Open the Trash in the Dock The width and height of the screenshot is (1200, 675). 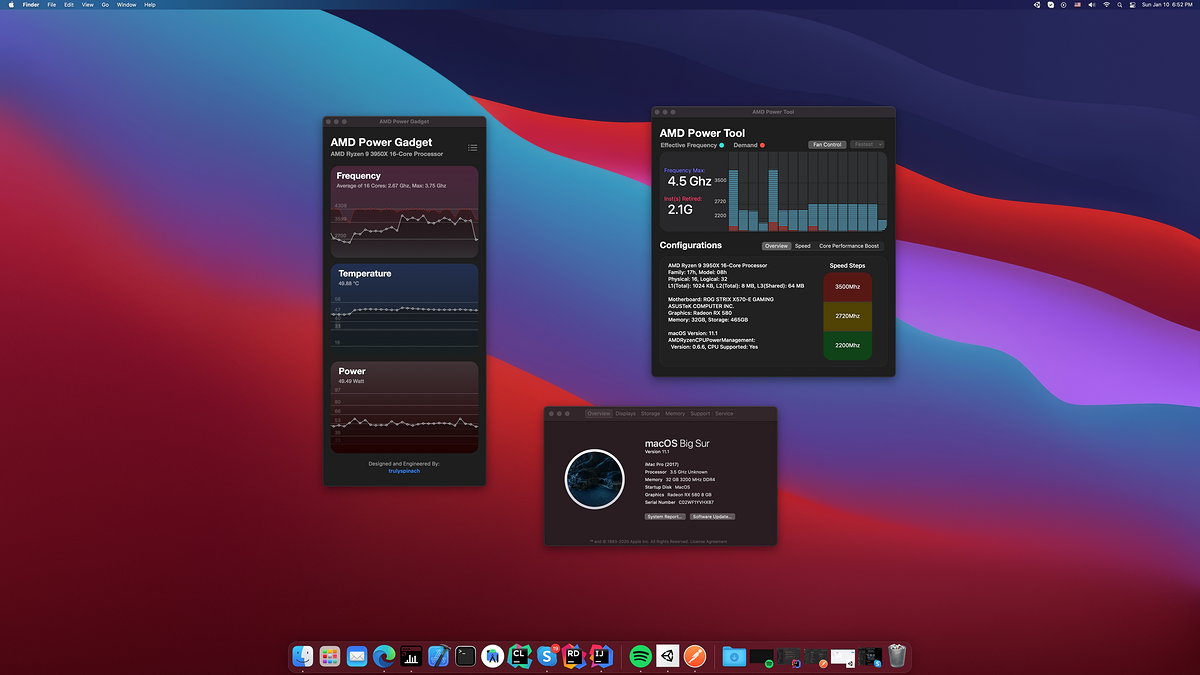[x=897, y=656]
